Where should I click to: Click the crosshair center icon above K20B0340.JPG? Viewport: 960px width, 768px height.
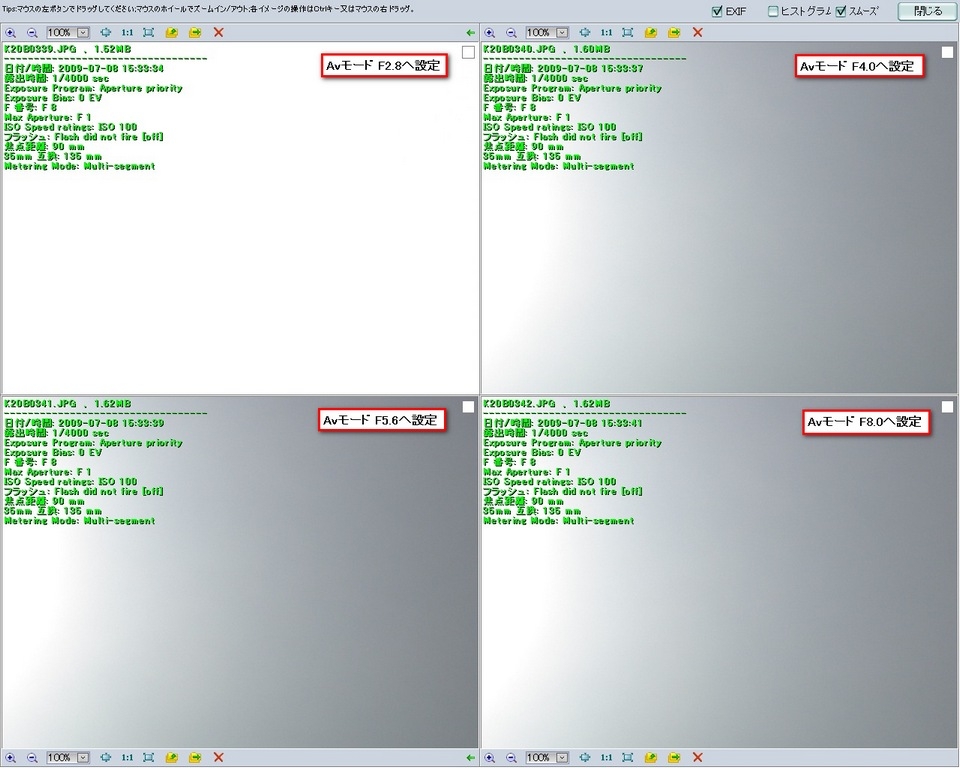point(585,32)
